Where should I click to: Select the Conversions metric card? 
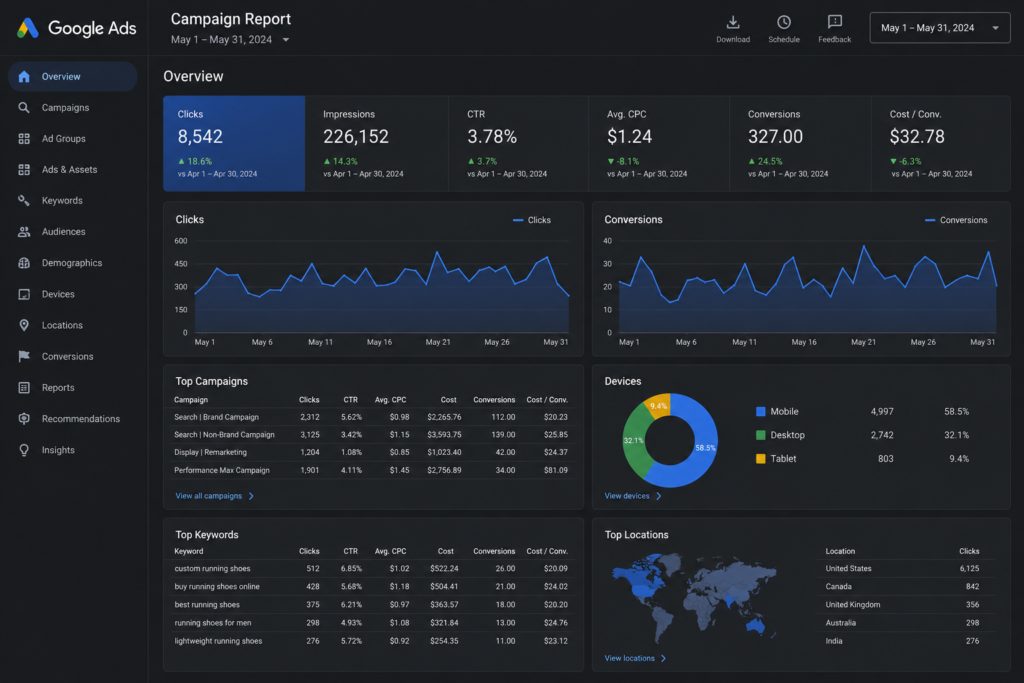[800, 144]
